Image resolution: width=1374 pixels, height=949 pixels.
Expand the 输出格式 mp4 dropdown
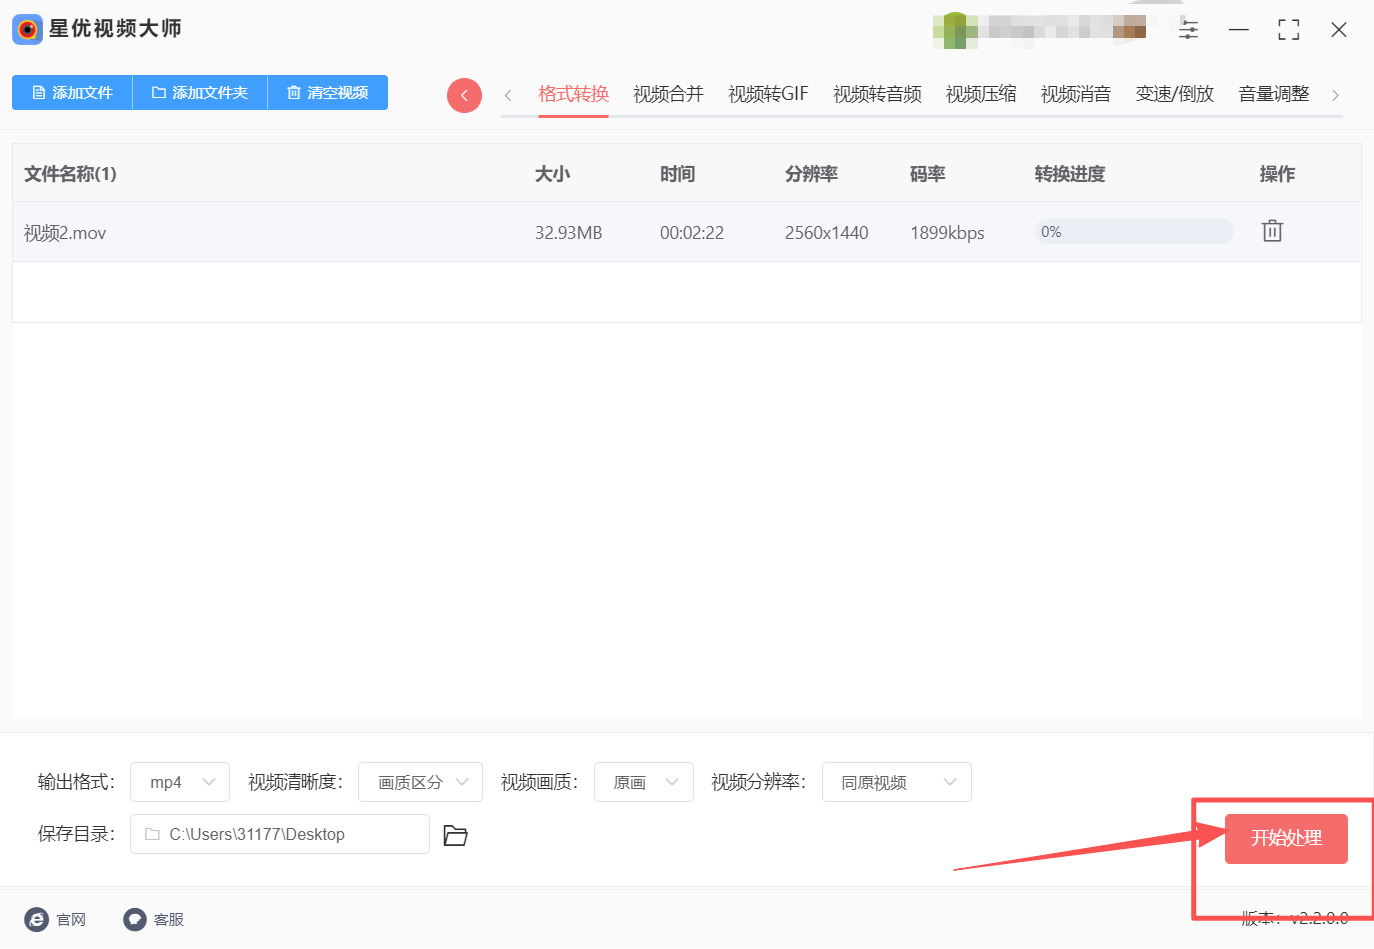click(x=180, y=782)
